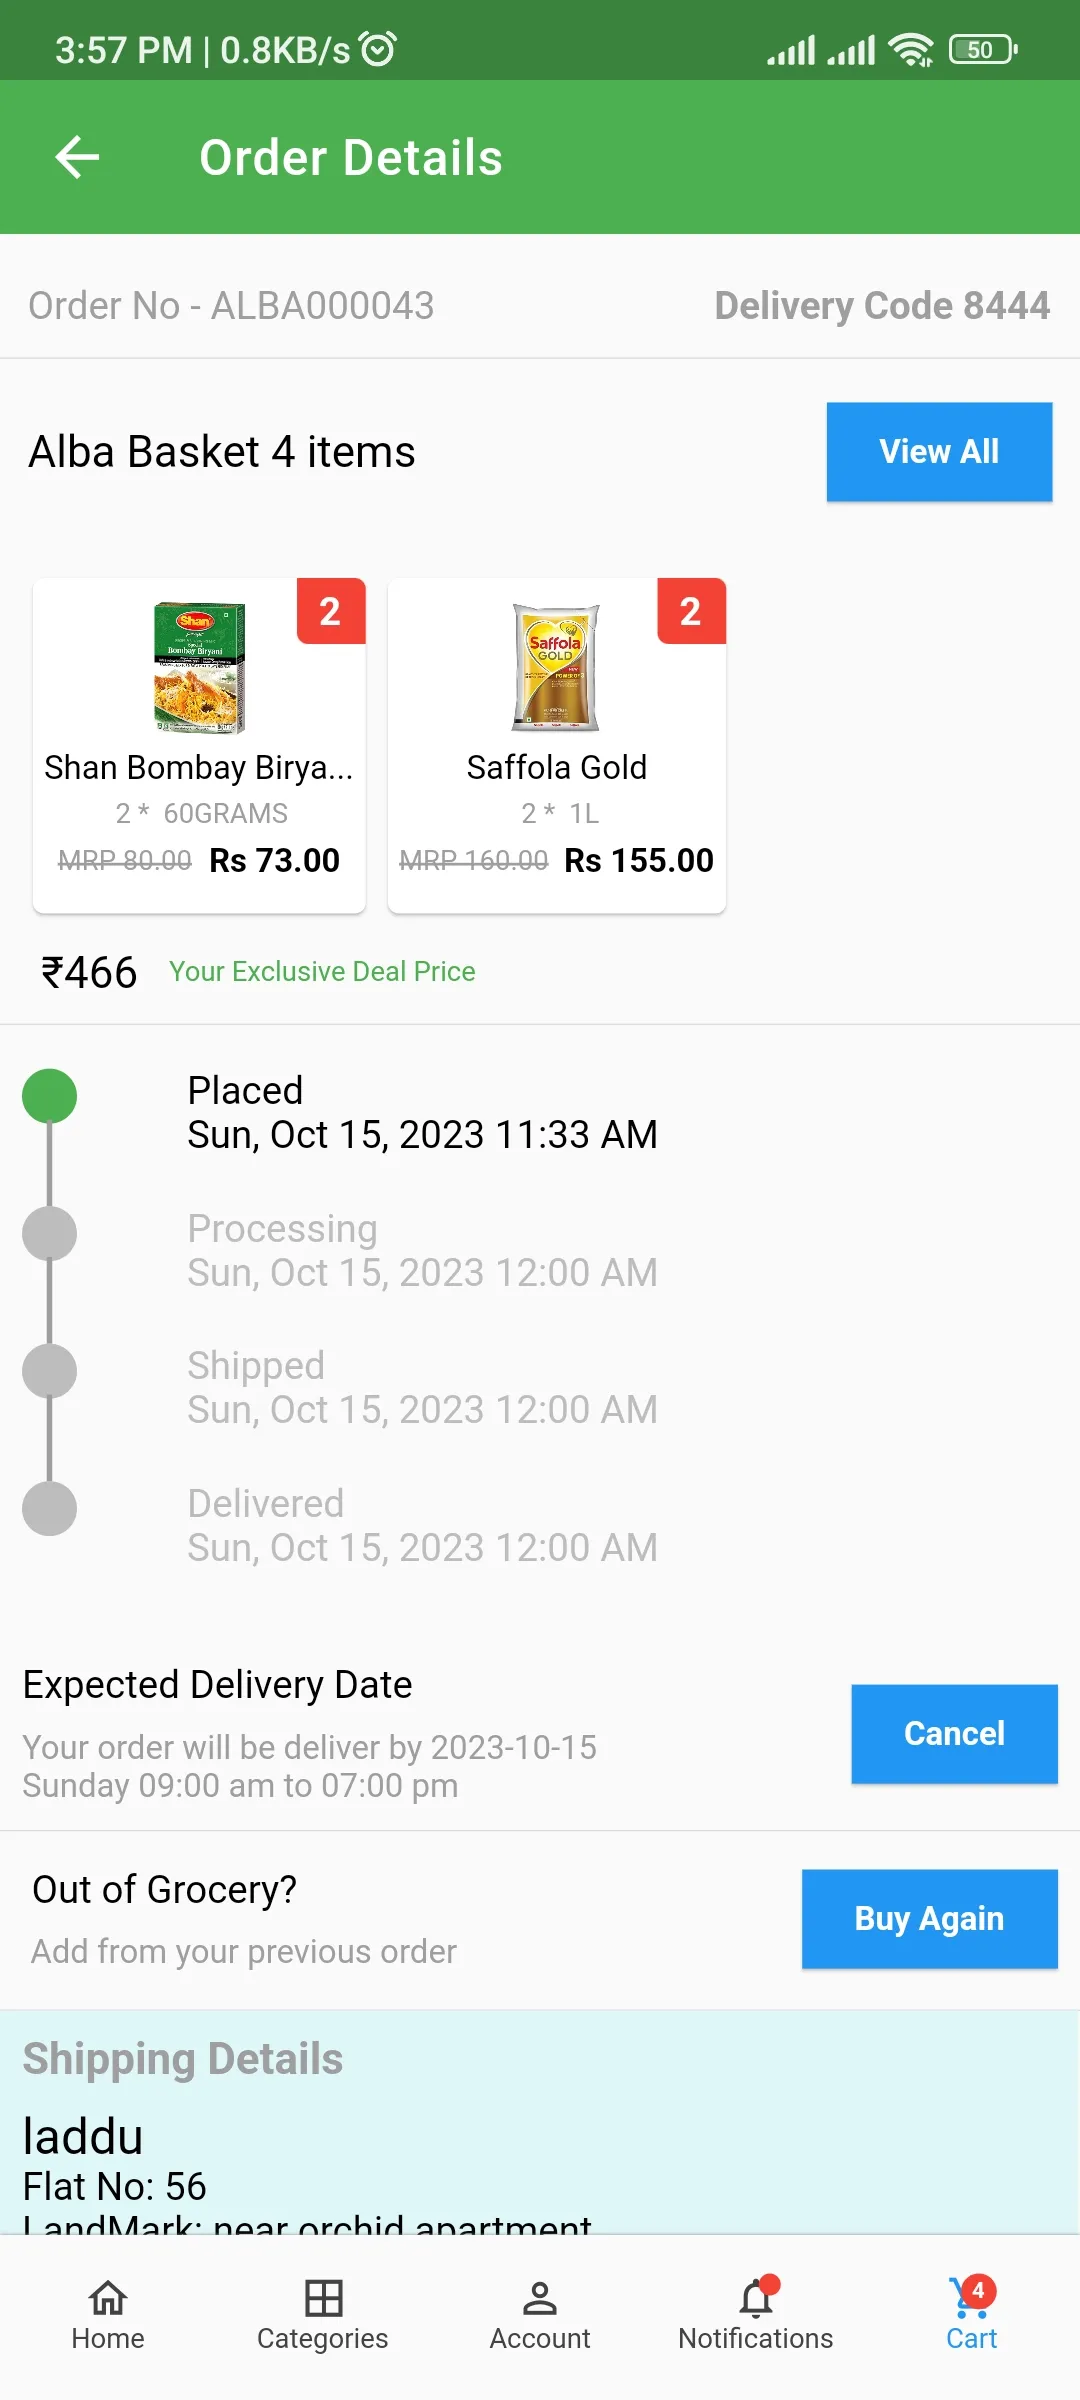Viewport: 1080px width, 2400px height.
Task: Select the Shipped status marker
Action: pyautogui.click(x=49, y=1370)
